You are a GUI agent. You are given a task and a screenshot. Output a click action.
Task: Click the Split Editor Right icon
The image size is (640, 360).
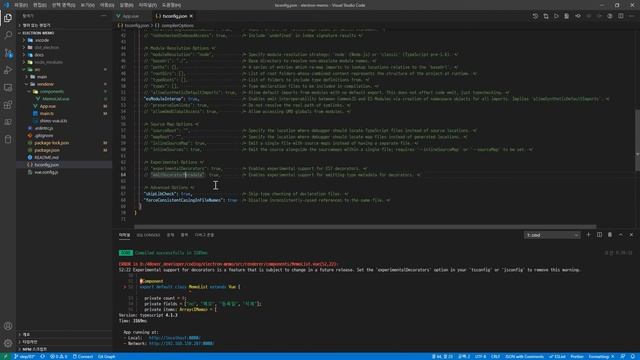(x=621, y=16)
